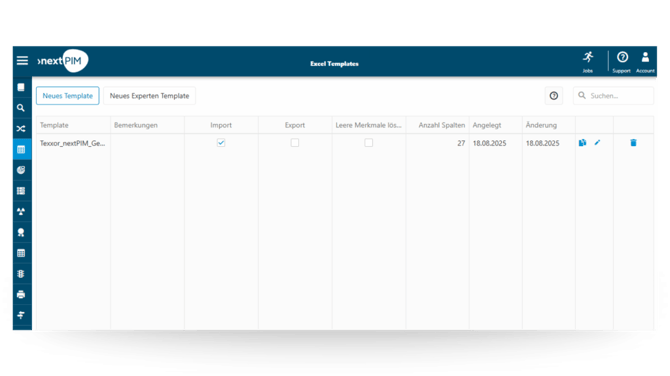Image resolution: width=670 pixels, height=376 pixels.
Task: Click the list grid sidebar icon
Action: point(21,191)
